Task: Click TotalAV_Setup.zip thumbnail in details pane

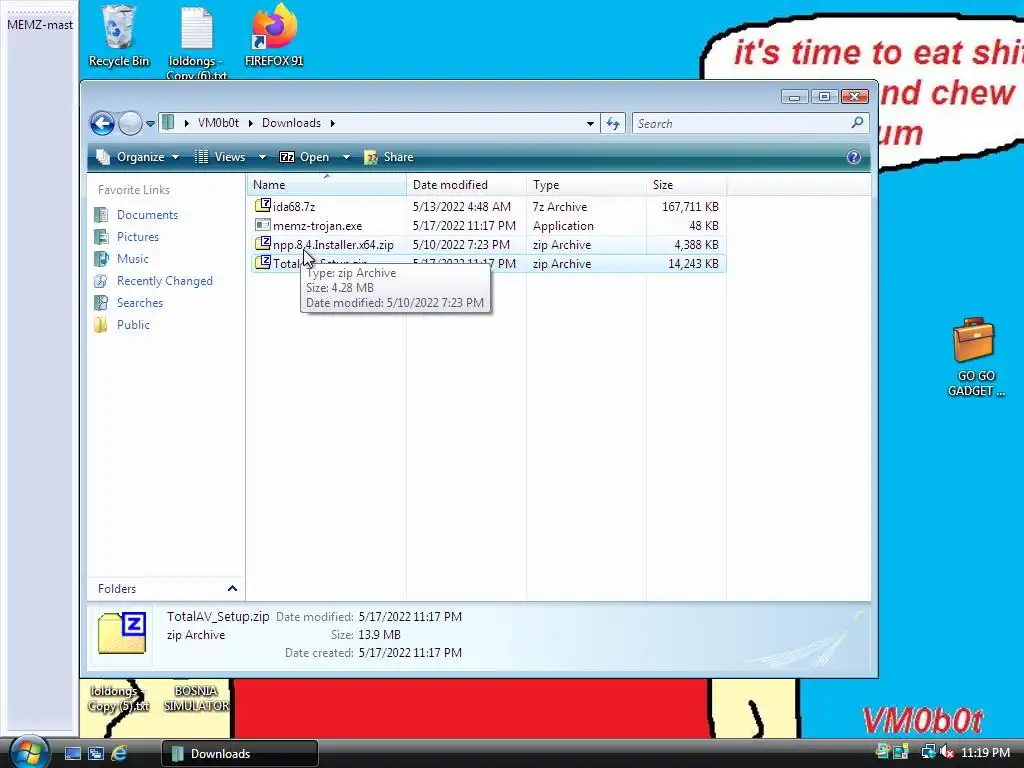Action: coord(122,633)
